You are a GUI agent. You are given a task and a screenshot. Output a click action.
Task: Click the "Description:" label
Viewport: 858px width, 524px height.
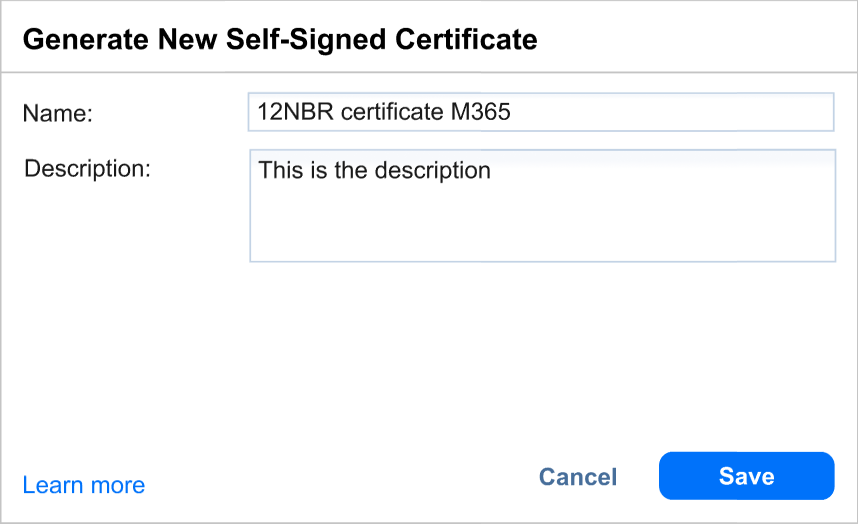[x=87, y=168]
